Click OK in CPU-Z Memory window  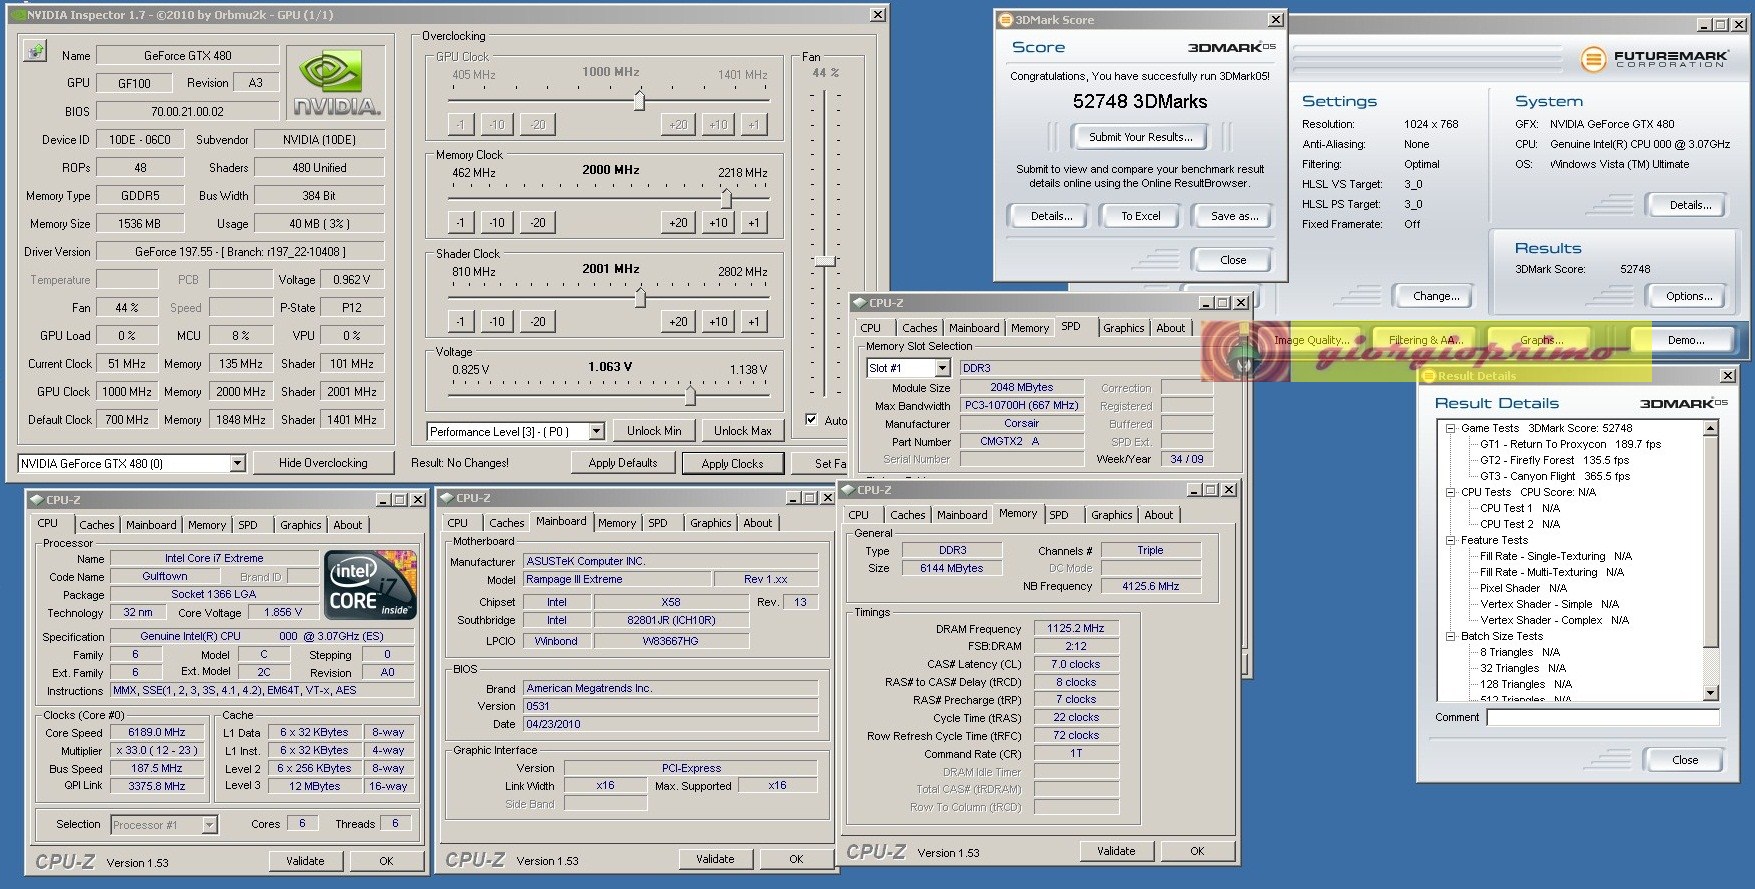(1197, 852)
